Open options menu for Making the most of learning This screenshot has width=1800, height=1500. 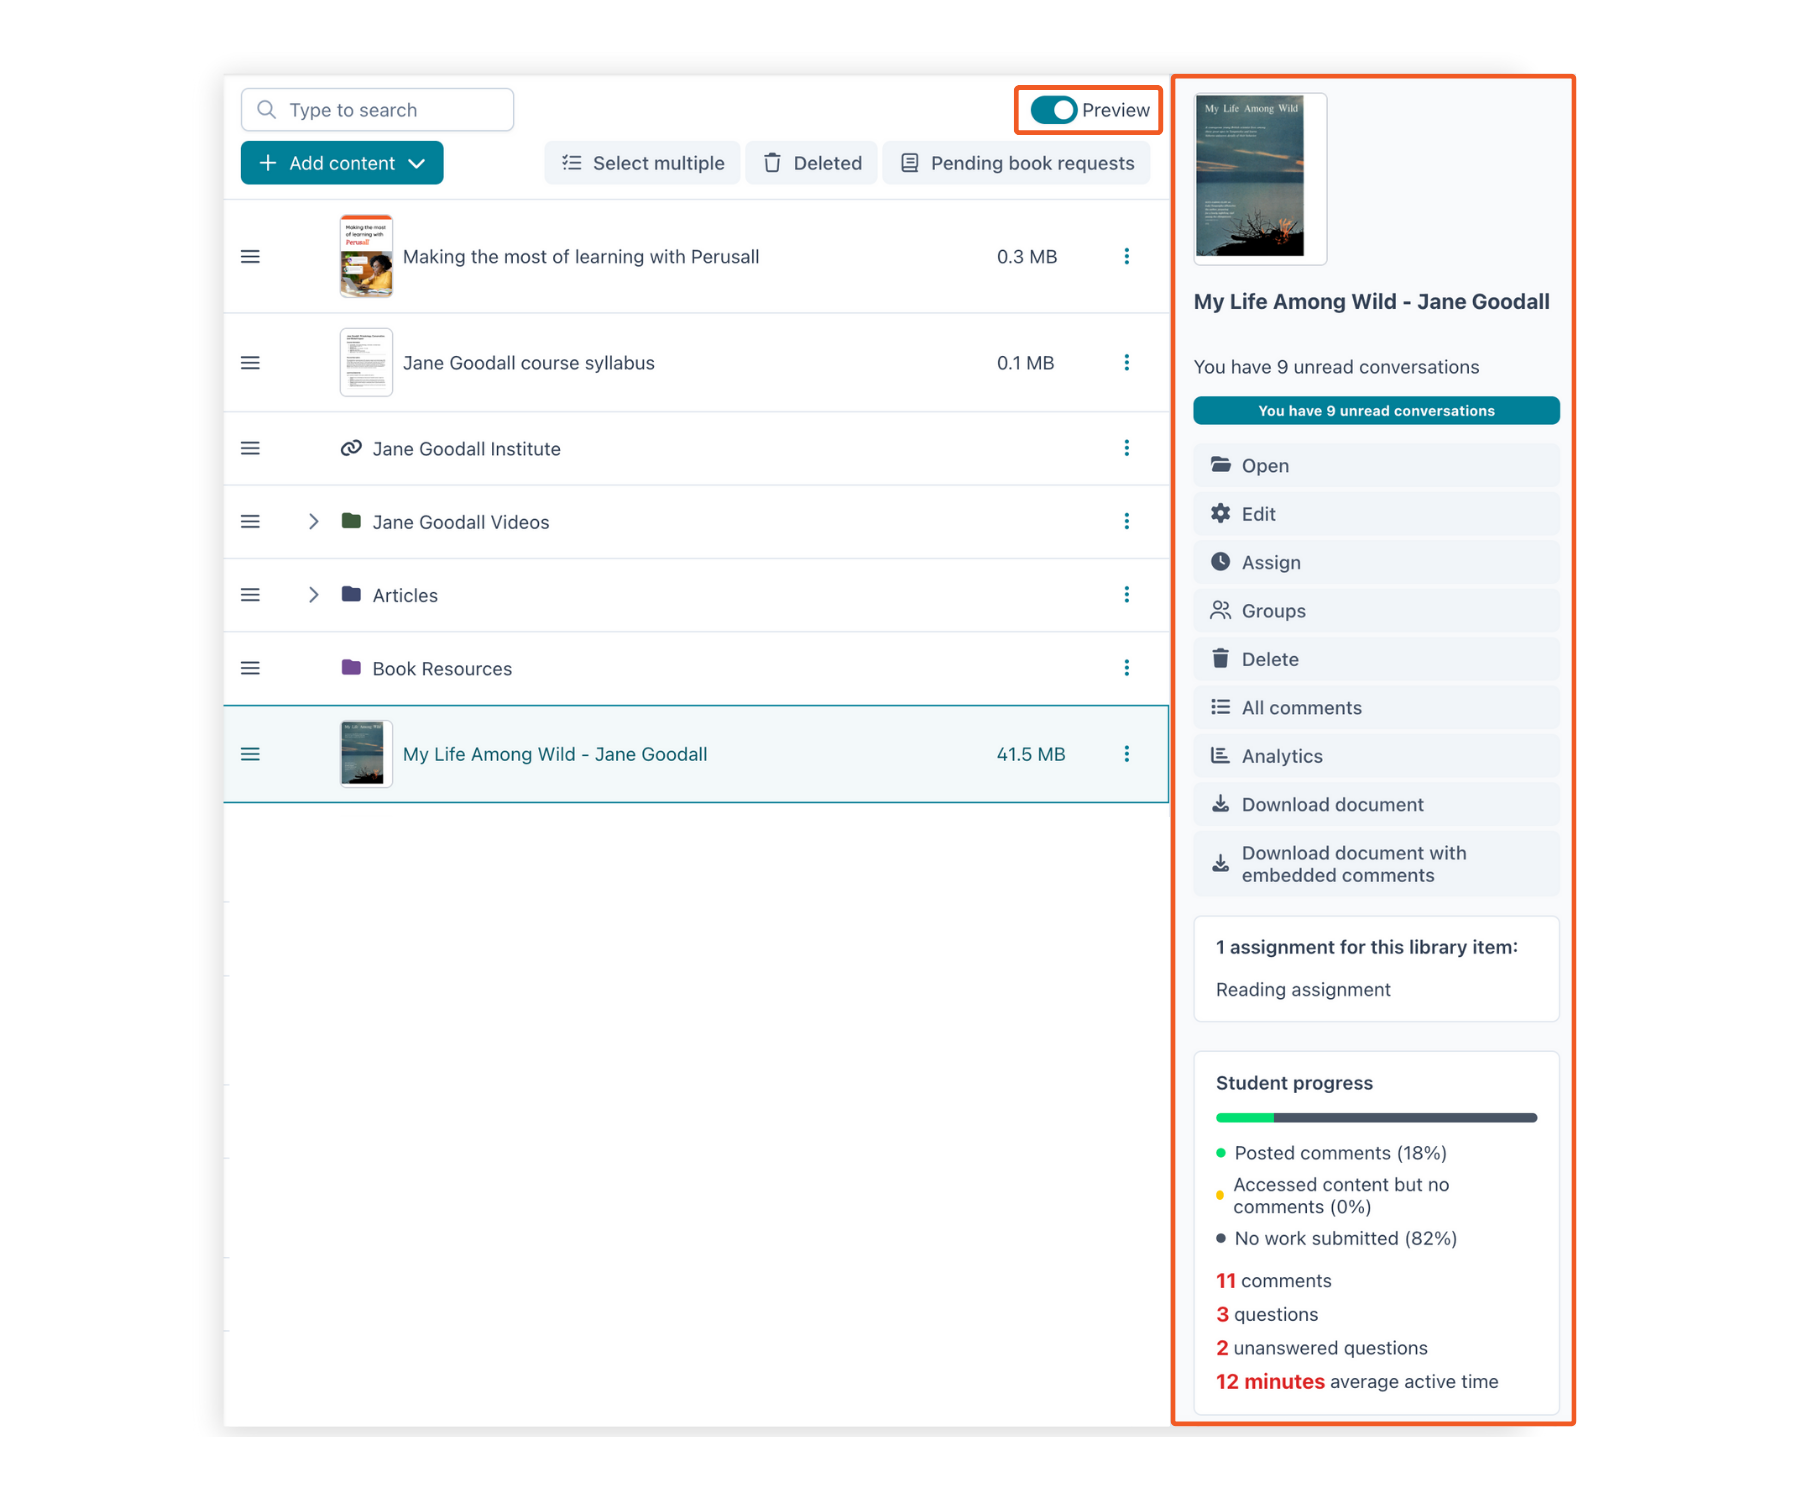click(1127, 256)
